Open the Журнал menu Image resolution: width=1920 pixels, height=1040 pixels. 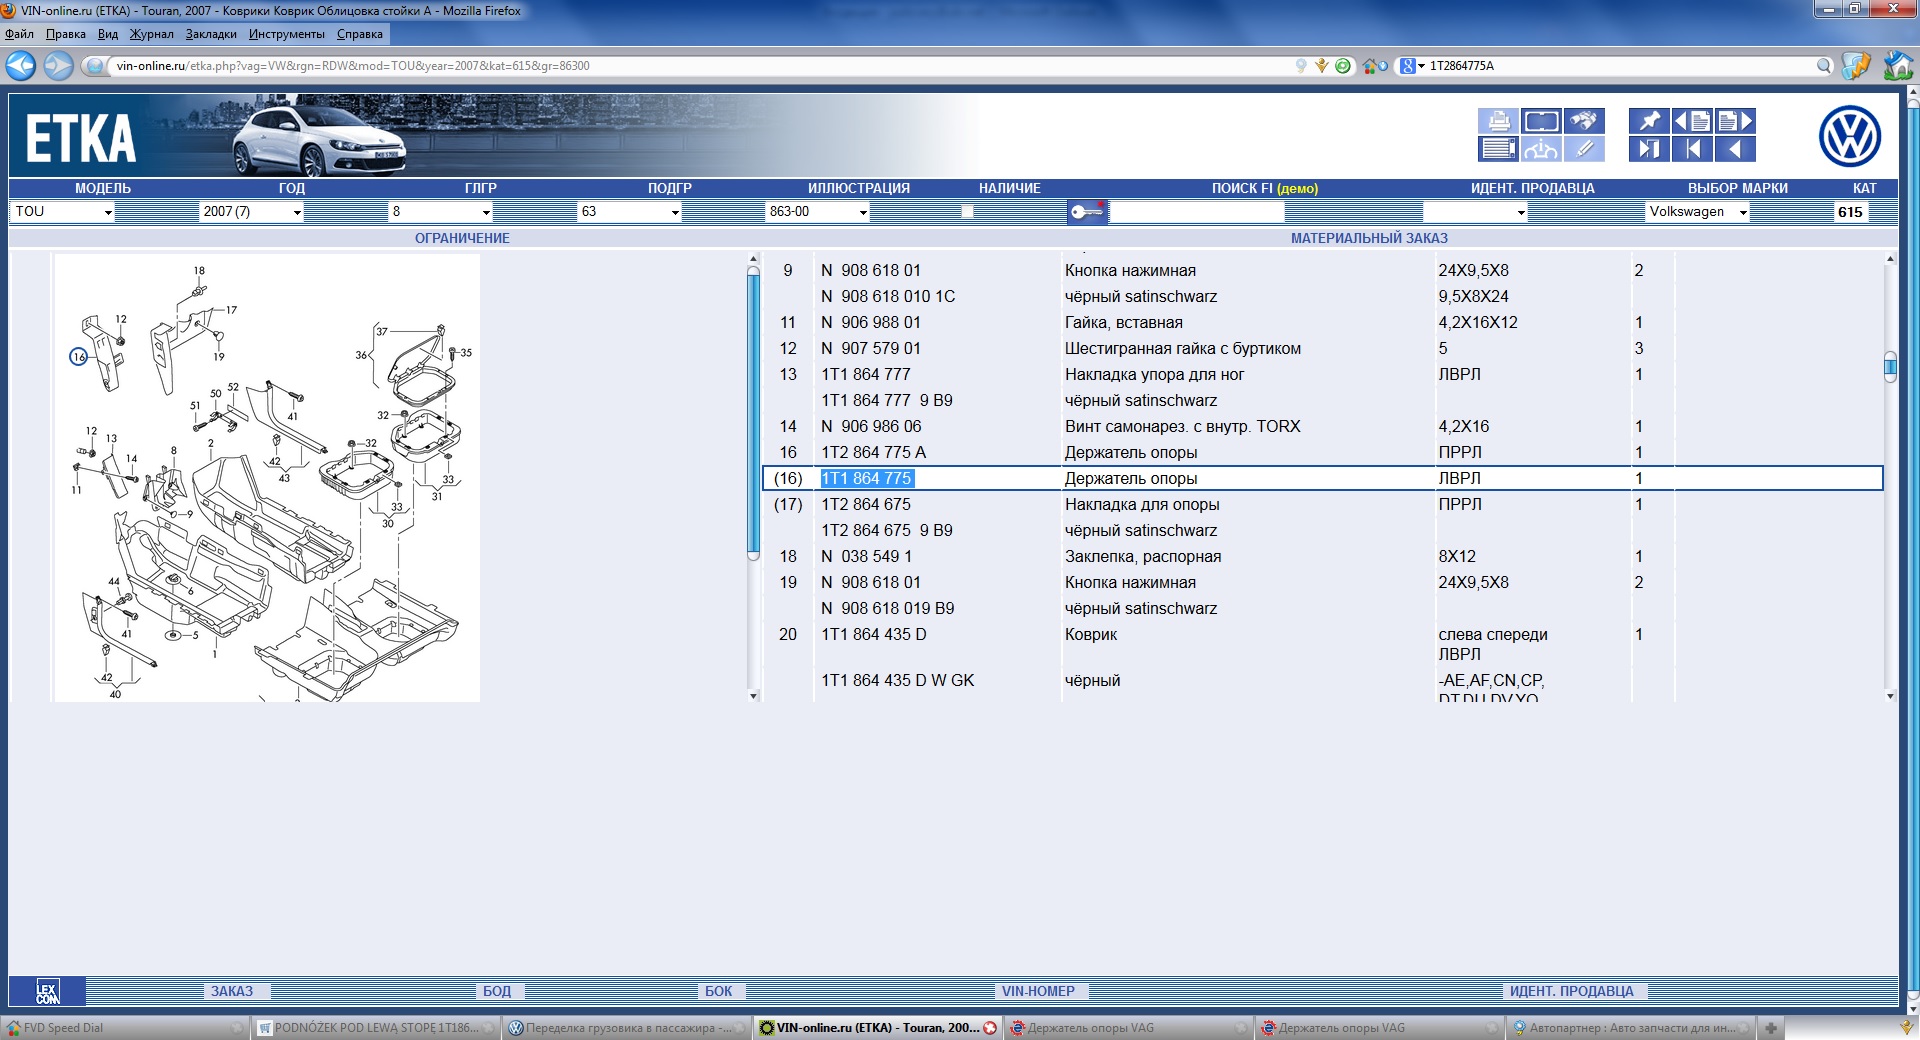coord(152,34)
